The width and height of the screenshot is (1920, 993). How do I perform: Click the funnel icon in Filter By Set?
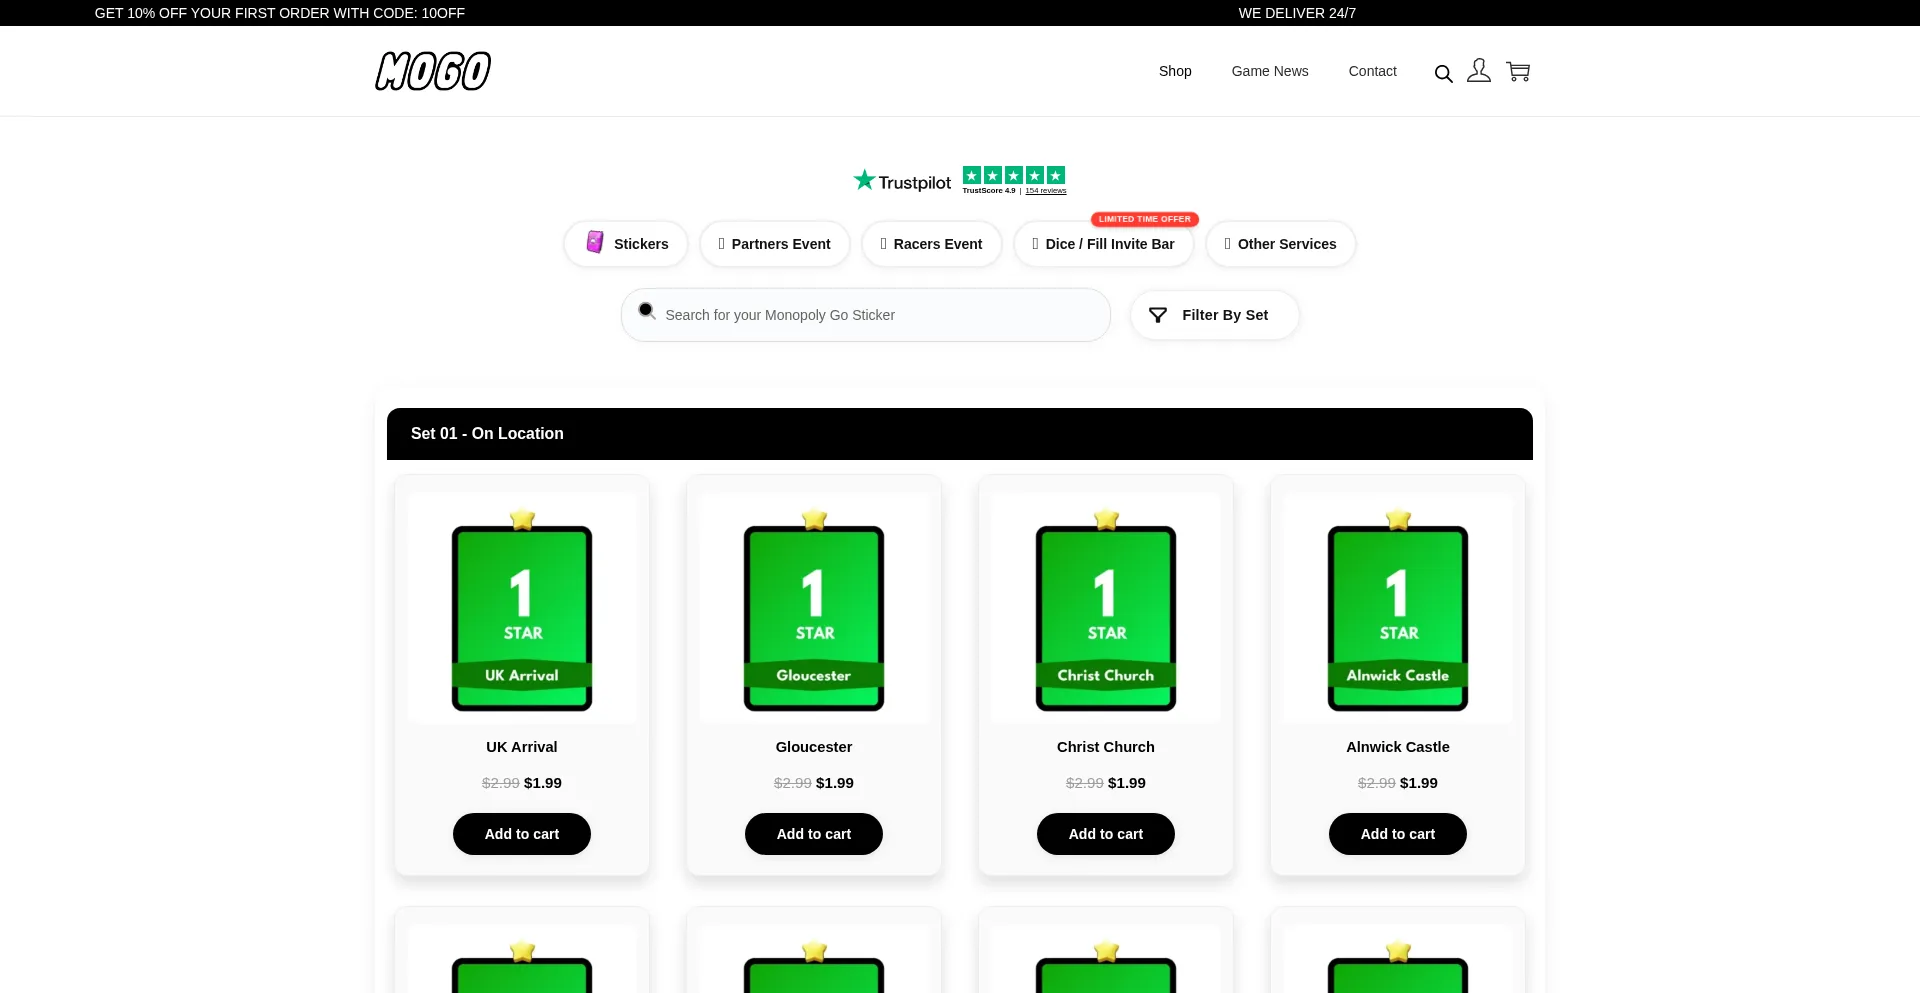coord(1158,316)
